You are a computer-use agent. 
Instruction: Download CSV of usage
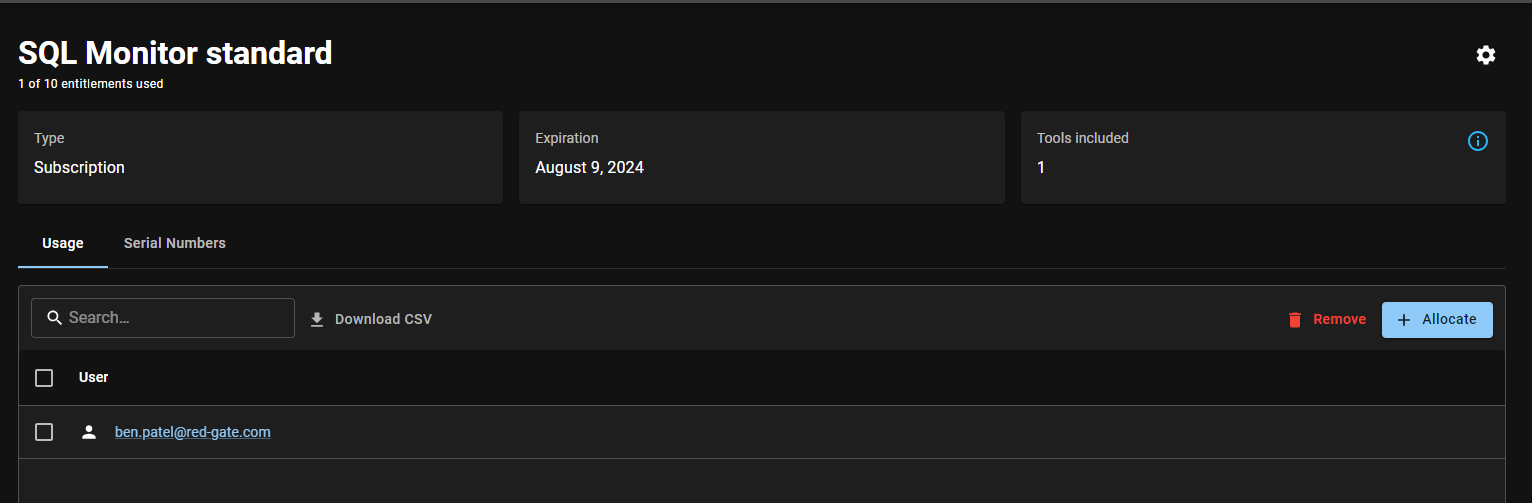371,320
